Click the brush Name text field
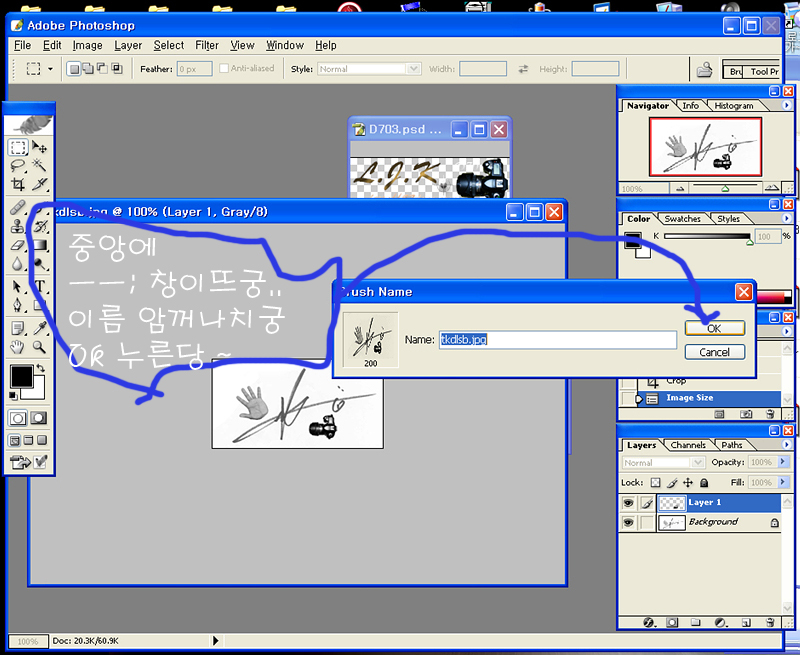Image resolution: width=800 pixels, height=655 pixels. click(x=557, y=340)
